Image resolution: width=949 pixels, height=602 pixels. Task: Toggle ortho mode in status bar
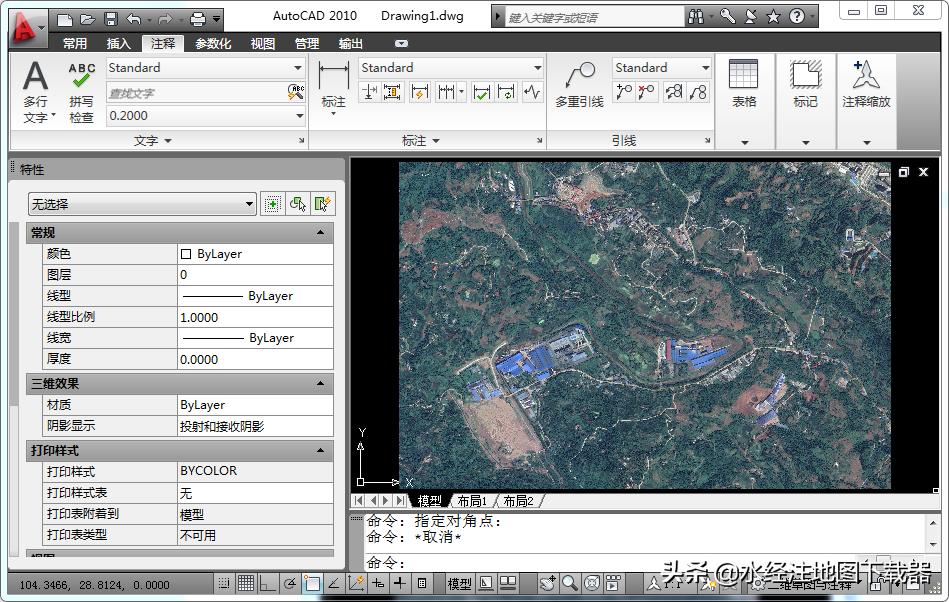pyautogui.click(x=267, y=583)
